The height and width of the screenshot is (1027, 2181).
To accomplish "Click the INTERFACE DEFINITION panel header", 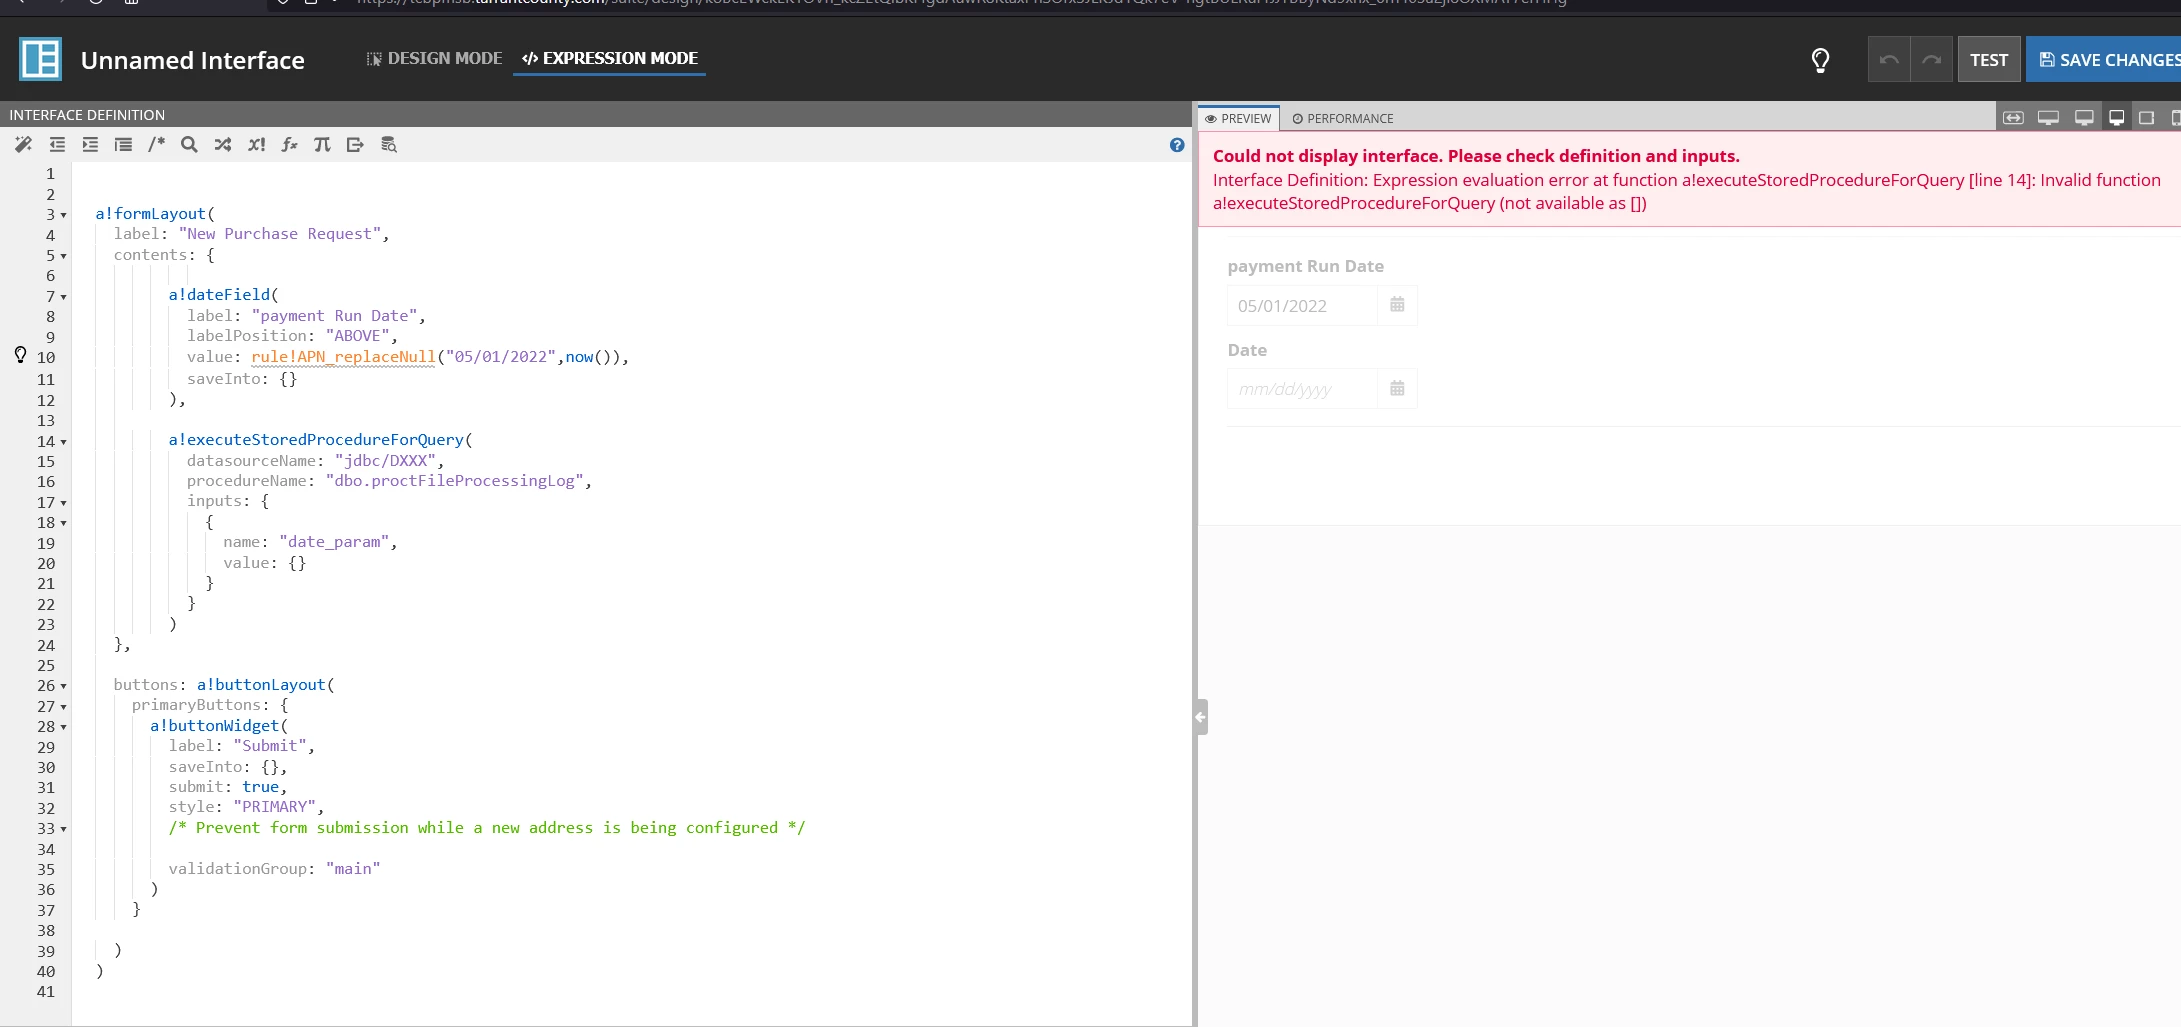I will [x=87, y=115].
